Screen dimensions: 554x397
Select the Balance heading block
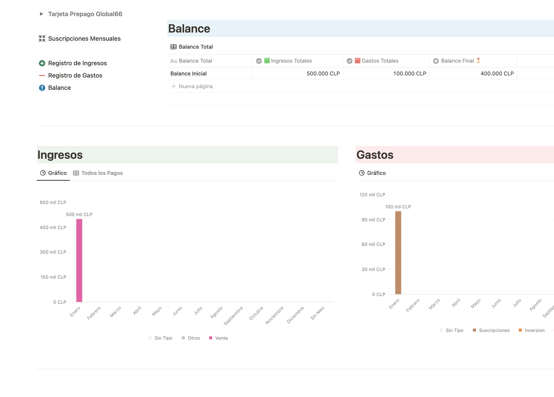click(x=360, y=29)
